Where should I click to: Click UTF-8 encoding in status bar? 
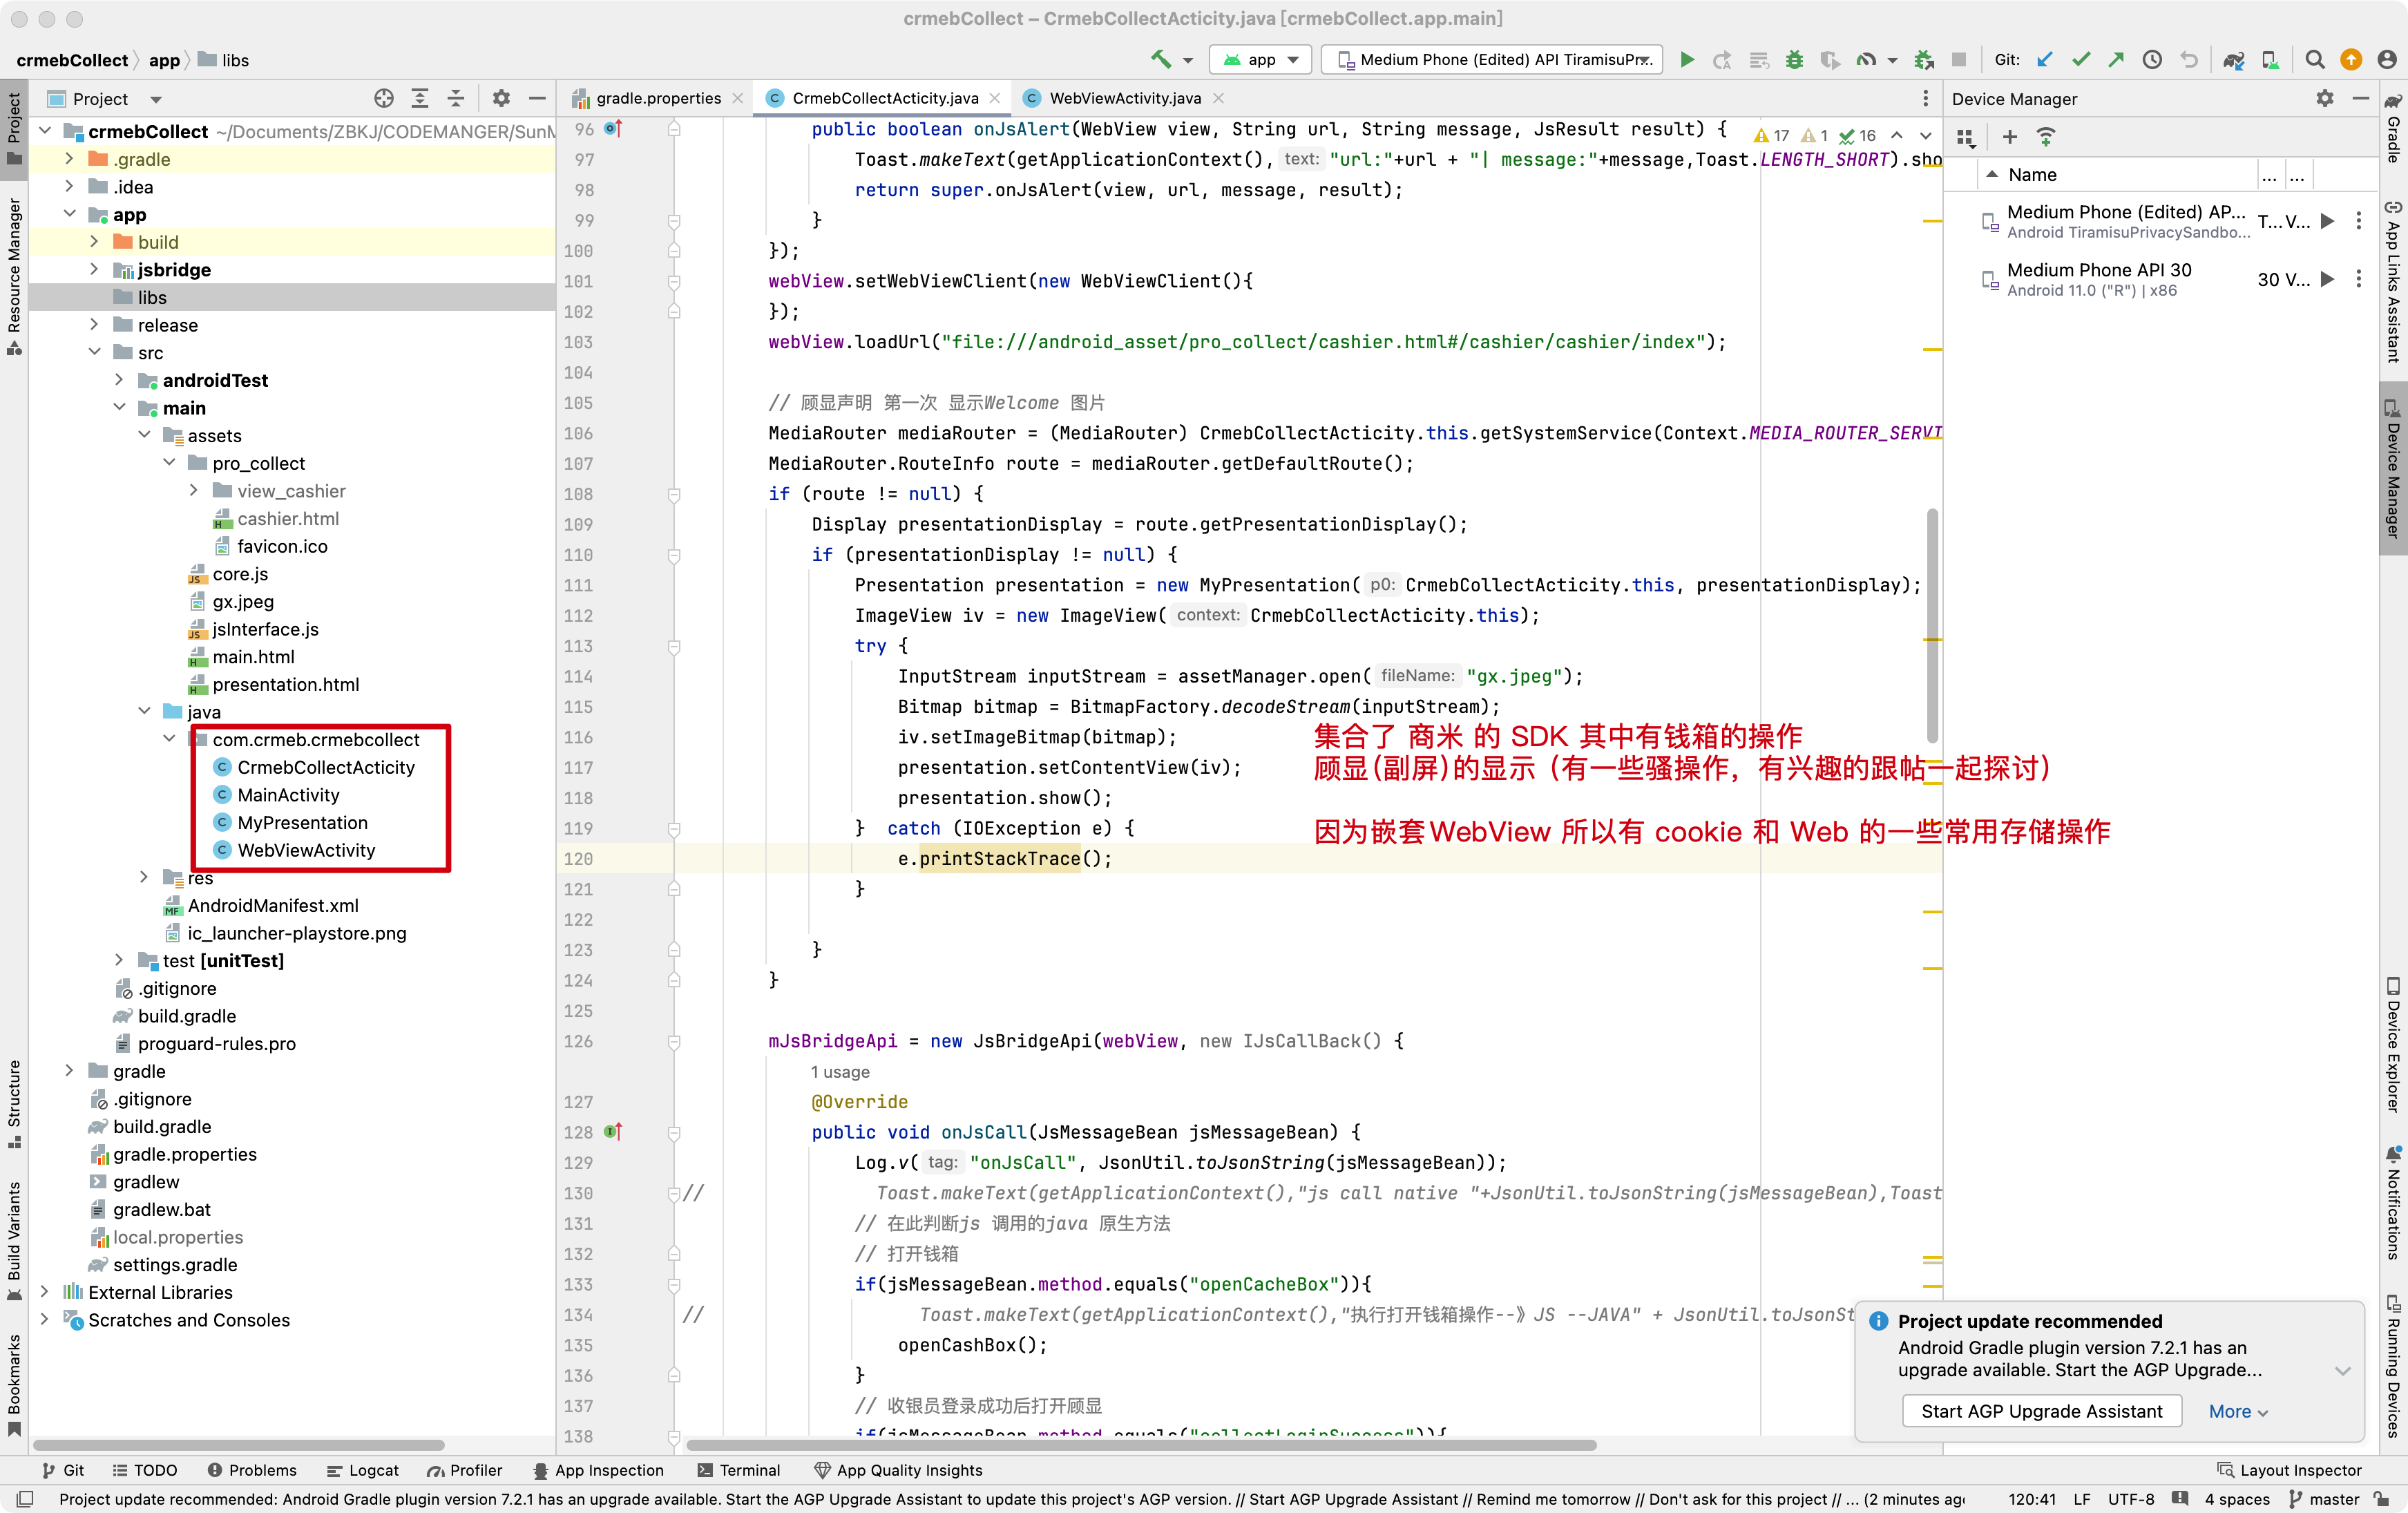coord(2131,1499)
